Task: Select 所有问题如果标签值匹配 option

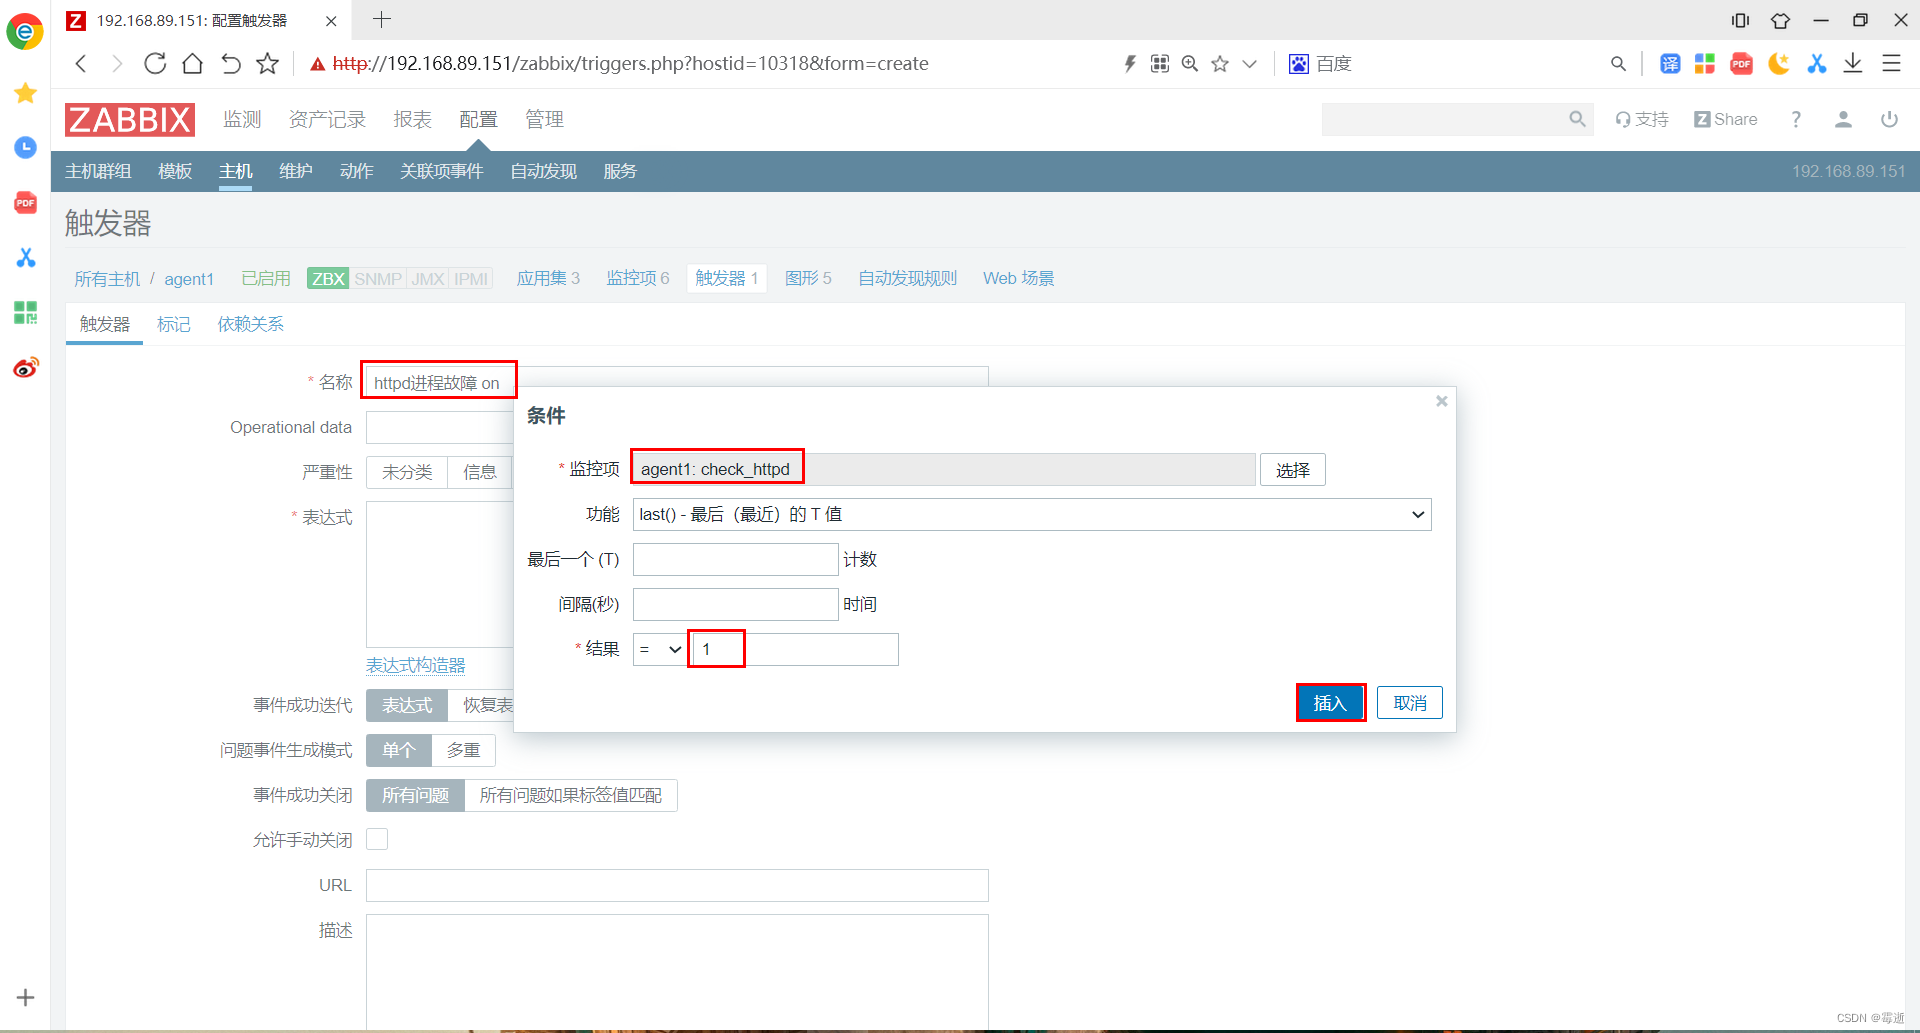Action: tap(570, 795)
